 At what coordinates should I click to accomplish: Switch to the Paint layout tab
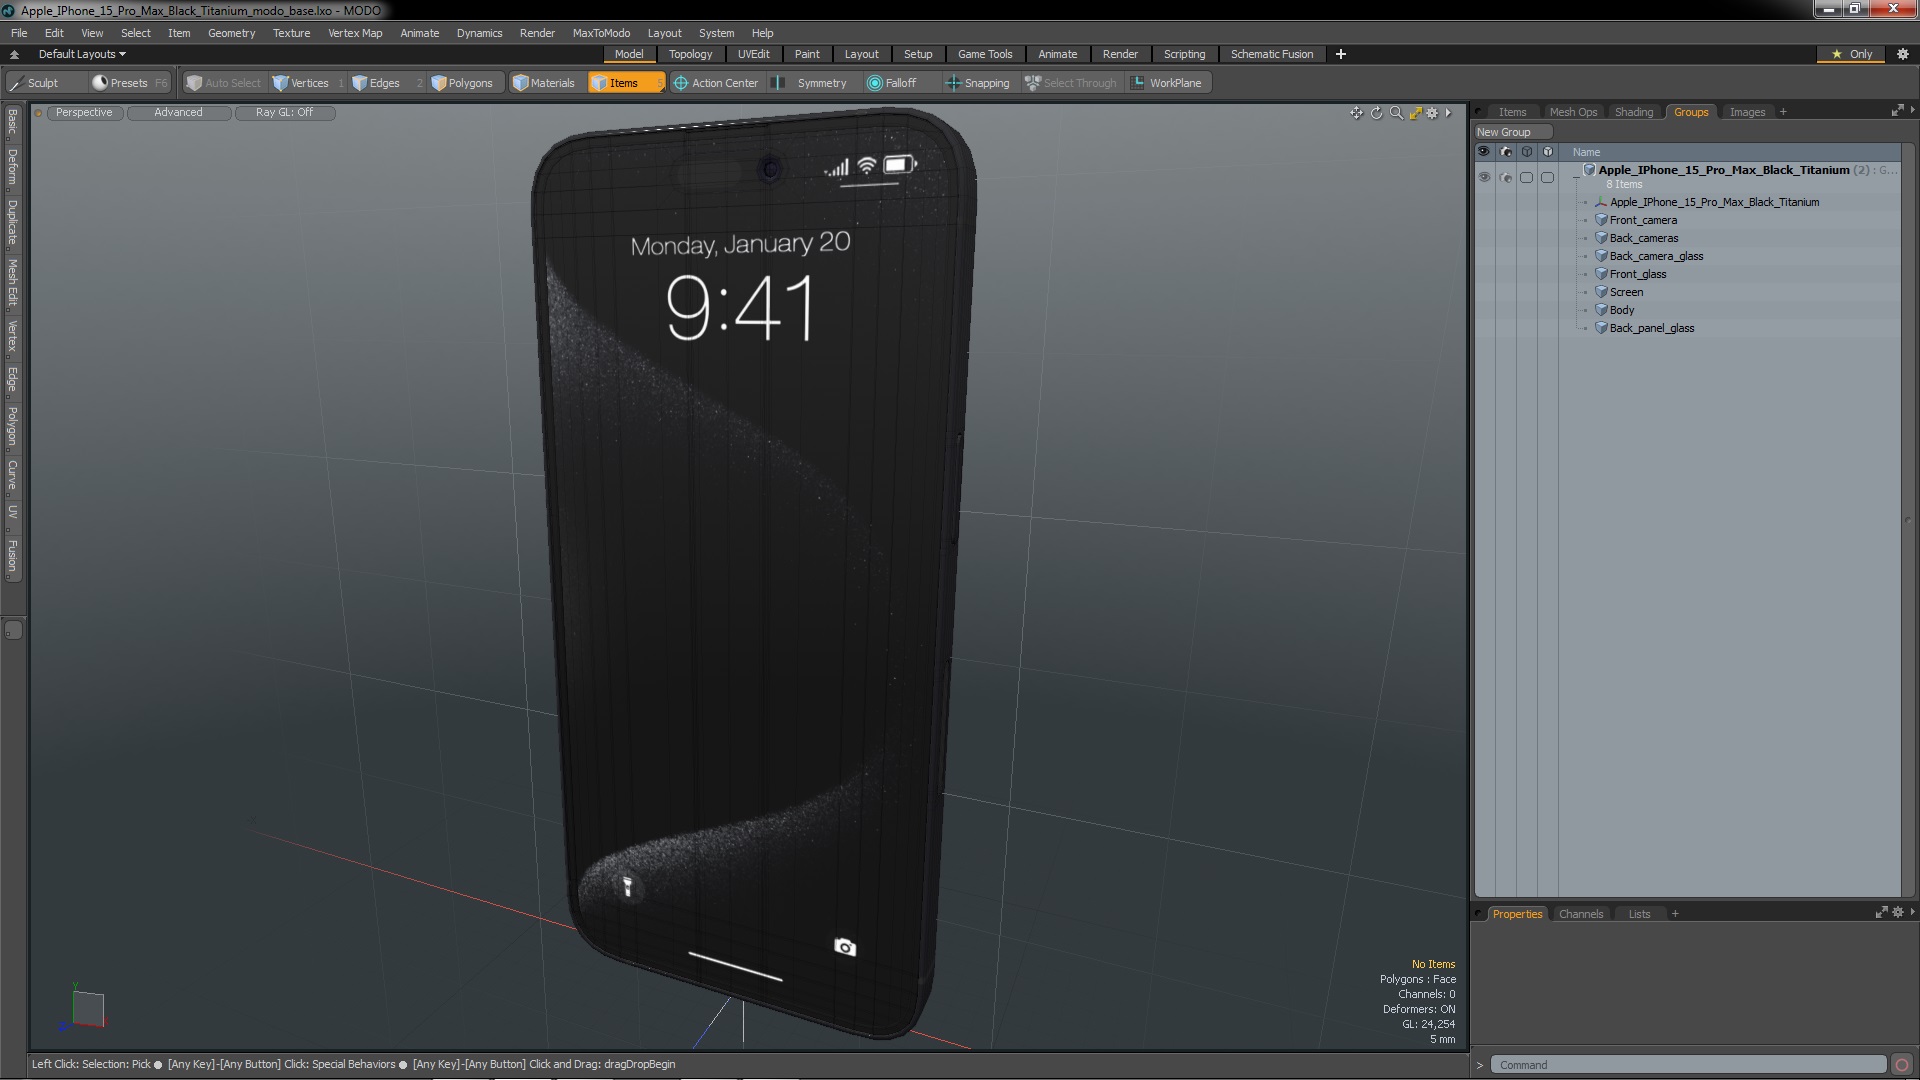click(x=807, y=54)
